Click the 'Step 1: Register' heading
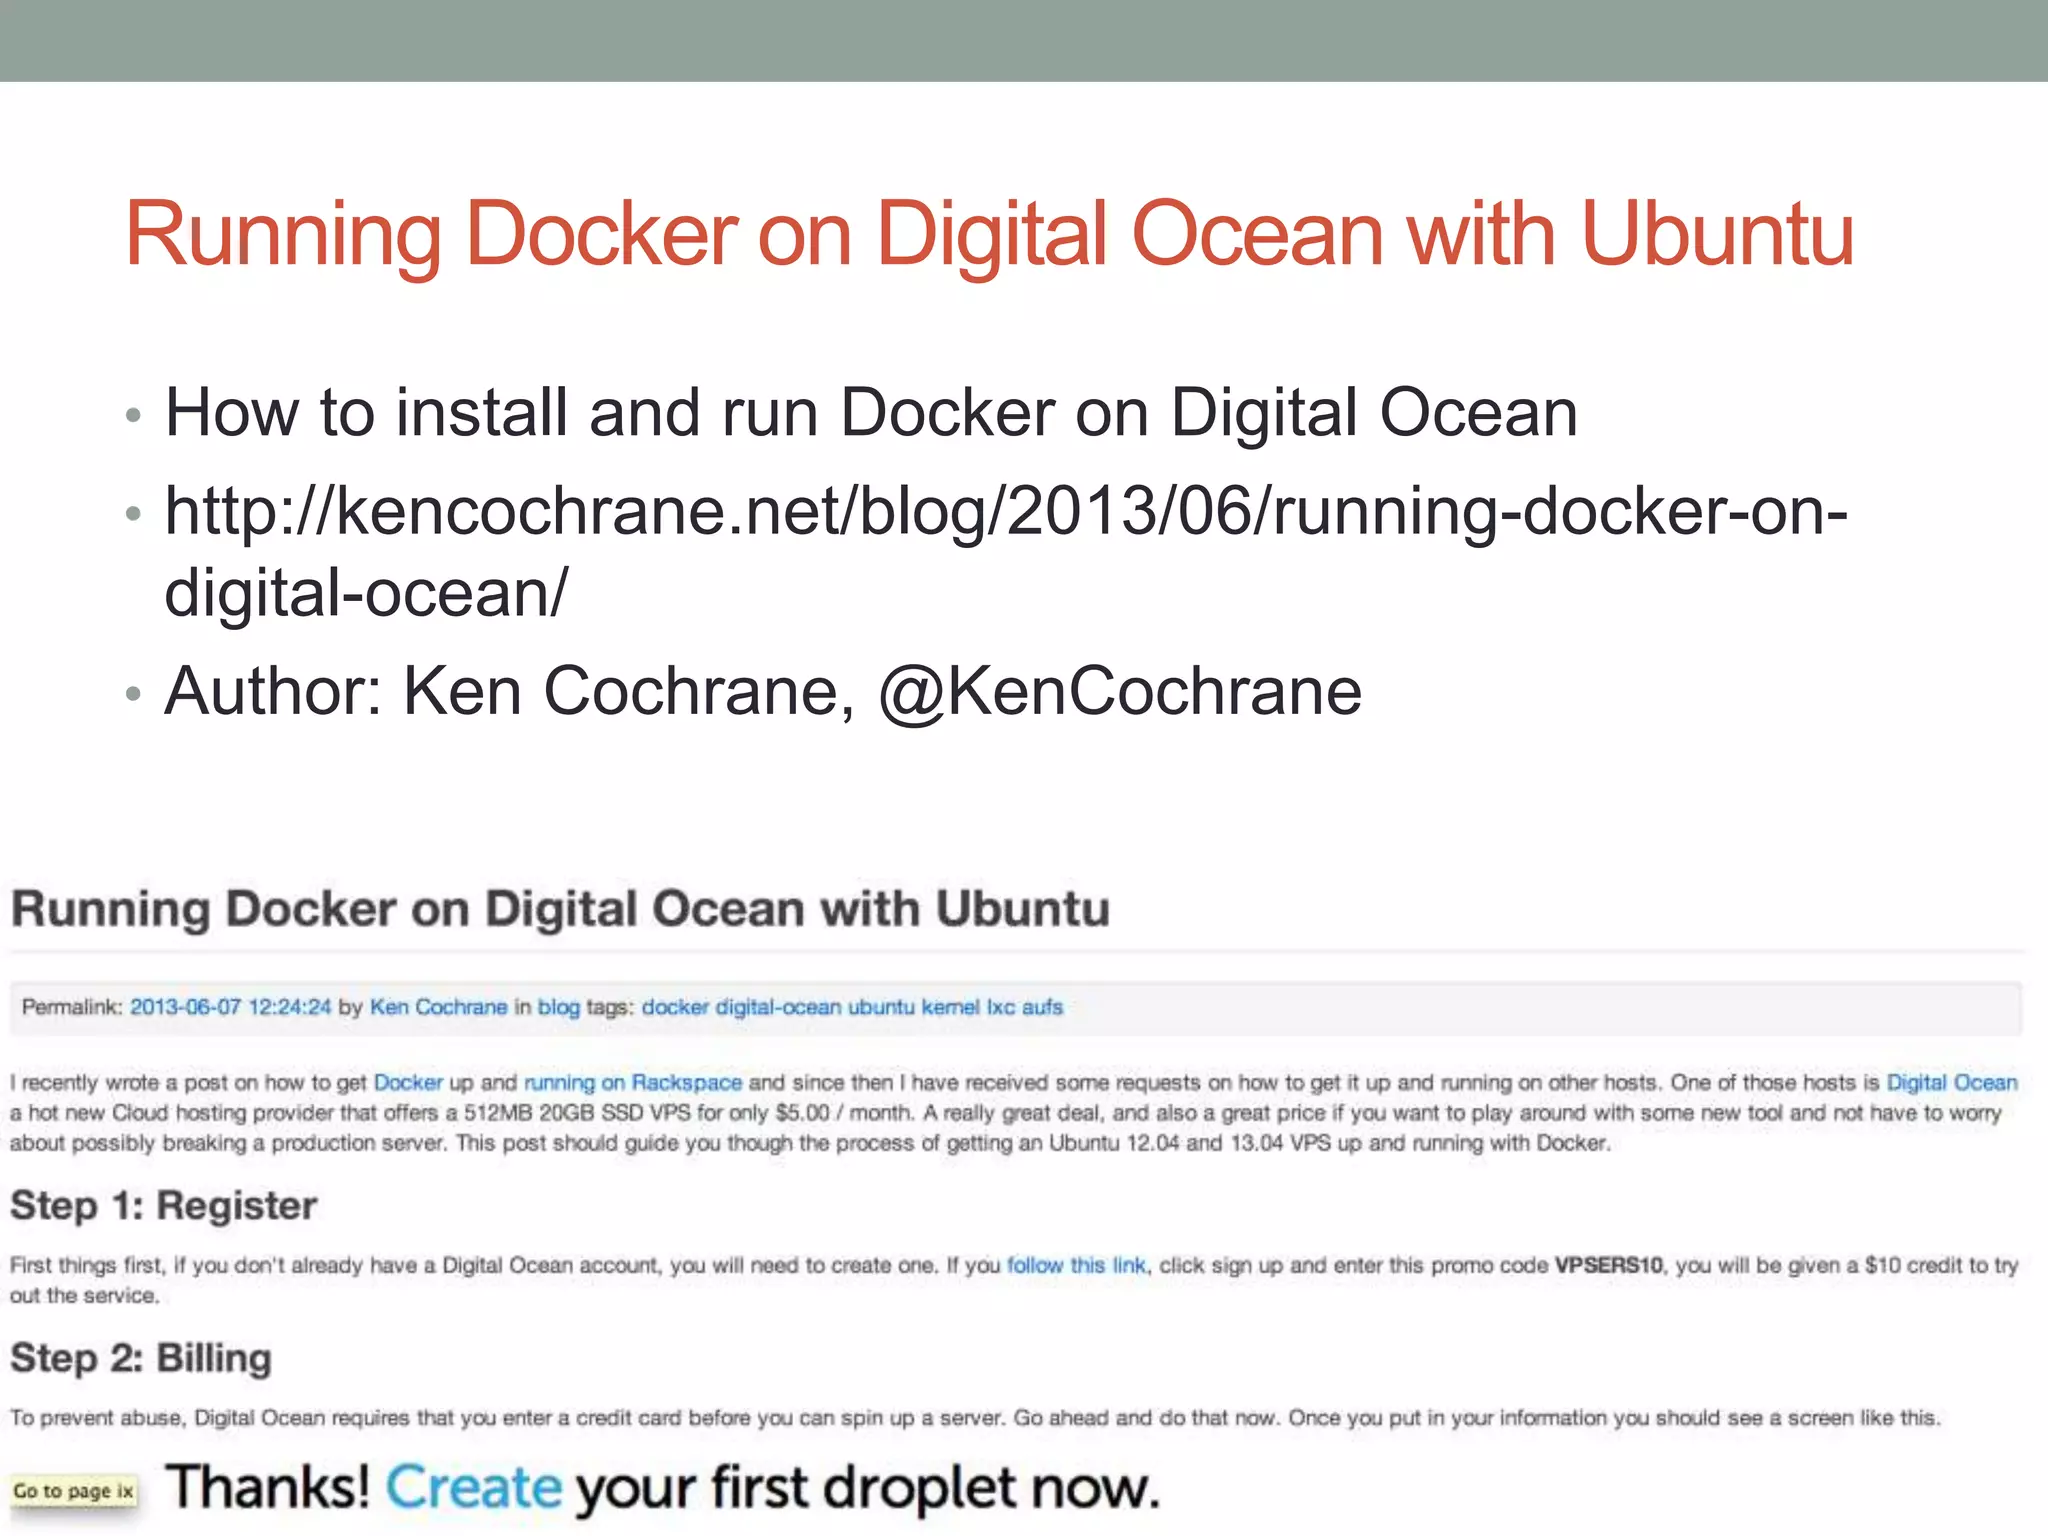 point(164,1205)
